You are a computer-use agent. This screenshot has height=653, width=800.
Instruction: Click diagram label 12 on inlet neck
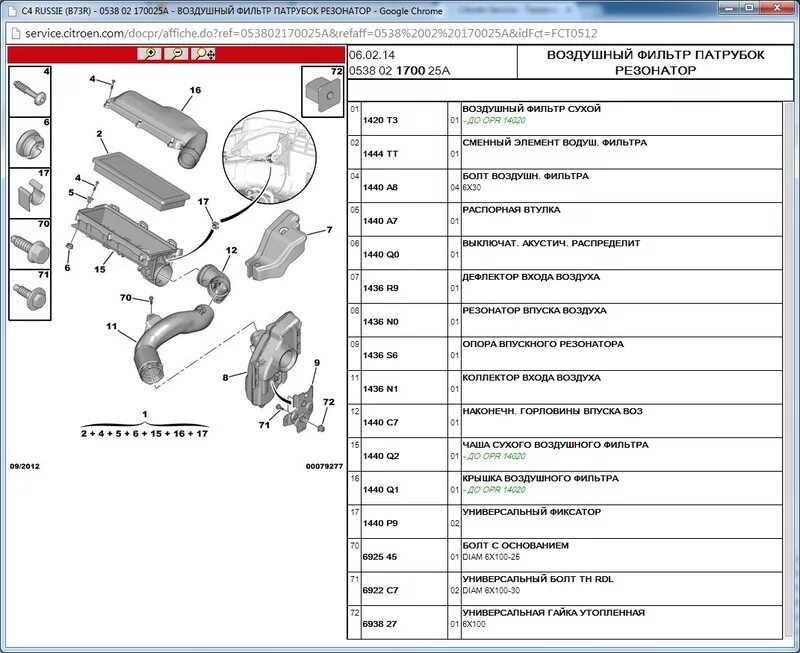pos(231,250)
